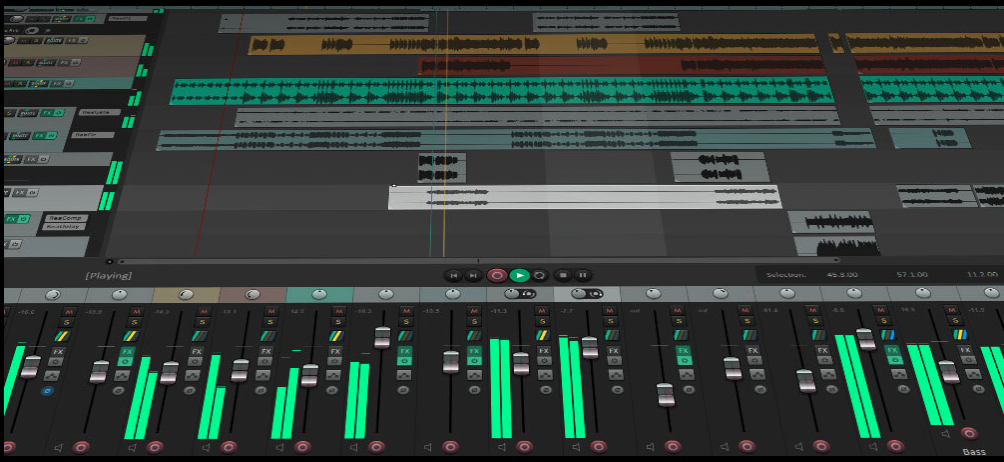Screen dimensions: 1004x462
Task: Start recording with the red transport Record button
Action: pos(497,276)
